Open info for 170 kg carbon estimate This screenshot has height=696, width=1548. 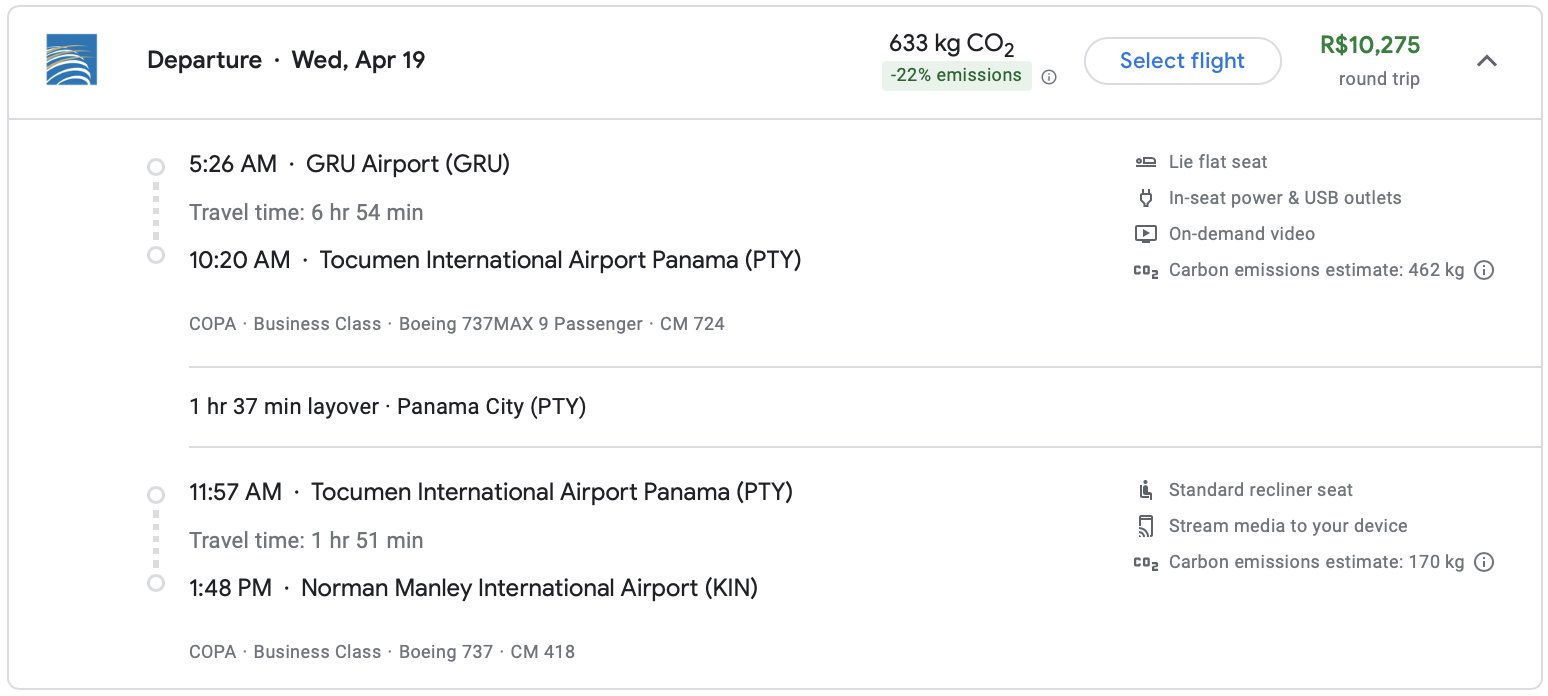pos(1485,562)
